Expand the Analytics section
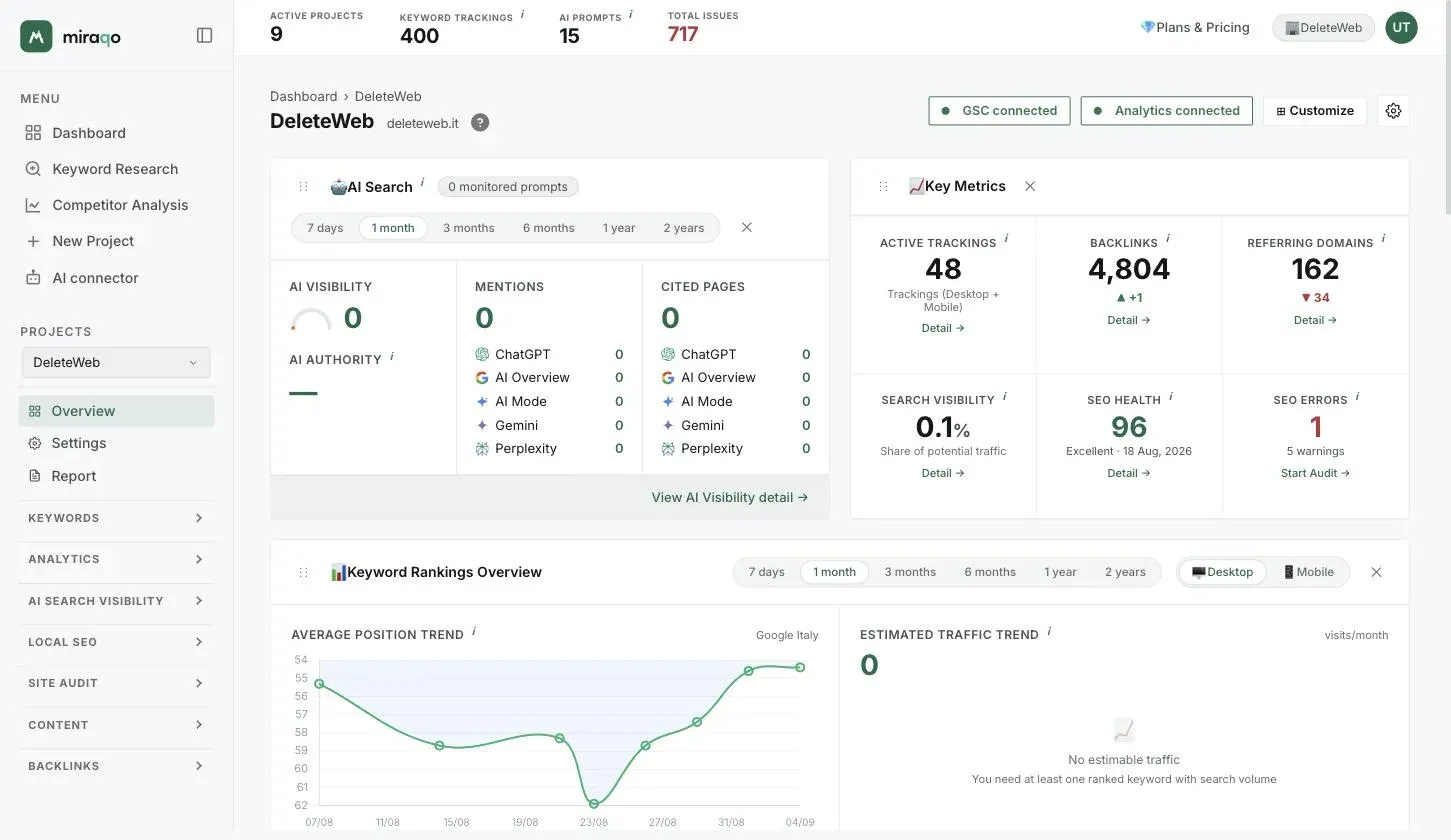This screenshot has height=840, width=1451. tap(116, 559)
